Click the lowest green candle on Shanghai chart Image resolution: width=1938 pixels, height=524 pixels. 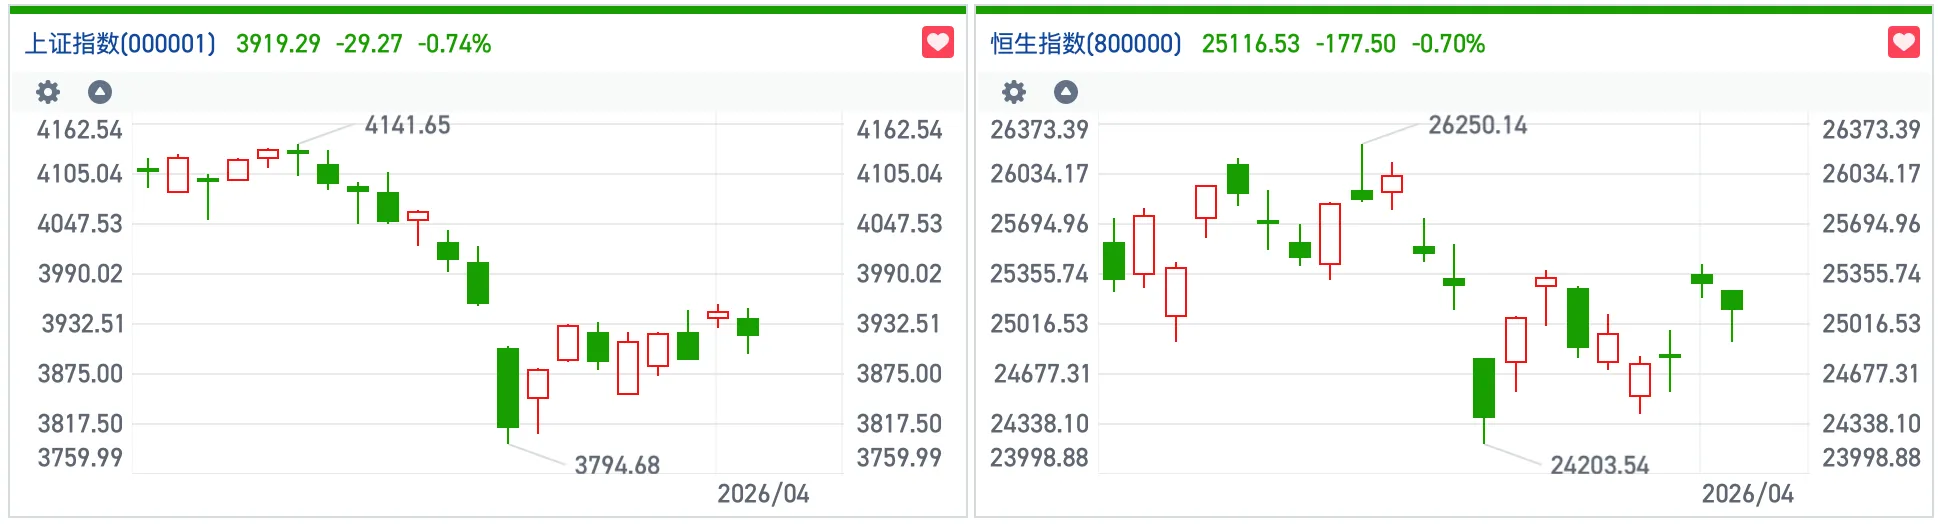coord(508,388)
